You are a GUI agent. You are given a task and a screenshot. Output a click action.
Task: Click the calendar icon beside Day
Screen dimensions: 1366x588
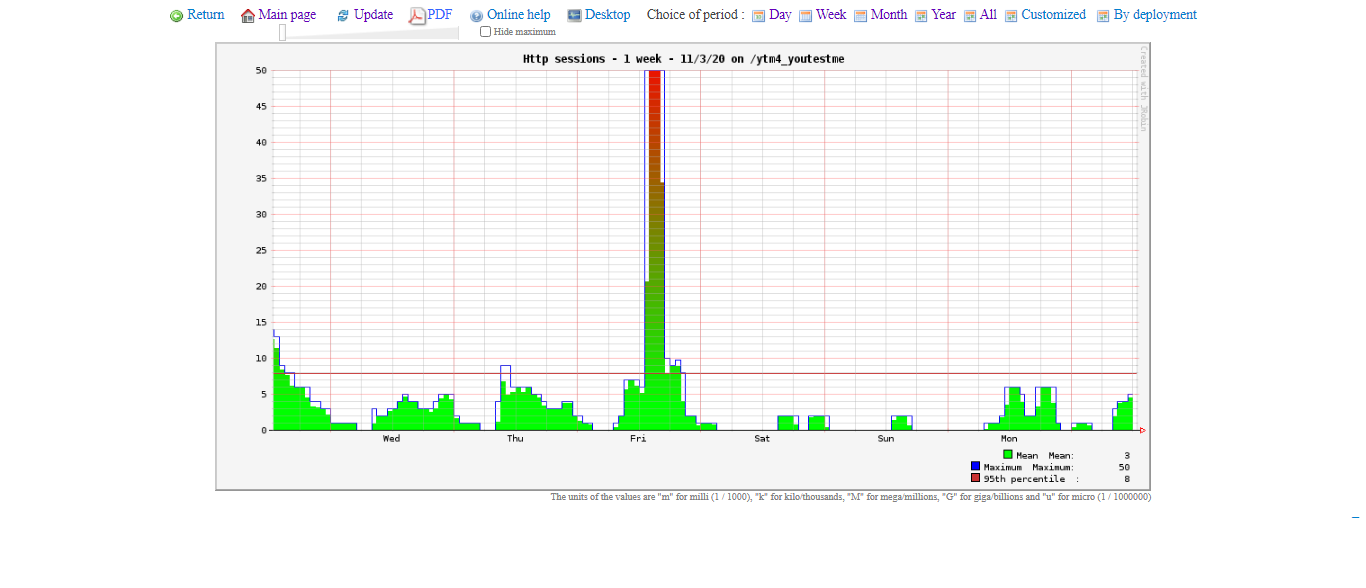(758, 16)
